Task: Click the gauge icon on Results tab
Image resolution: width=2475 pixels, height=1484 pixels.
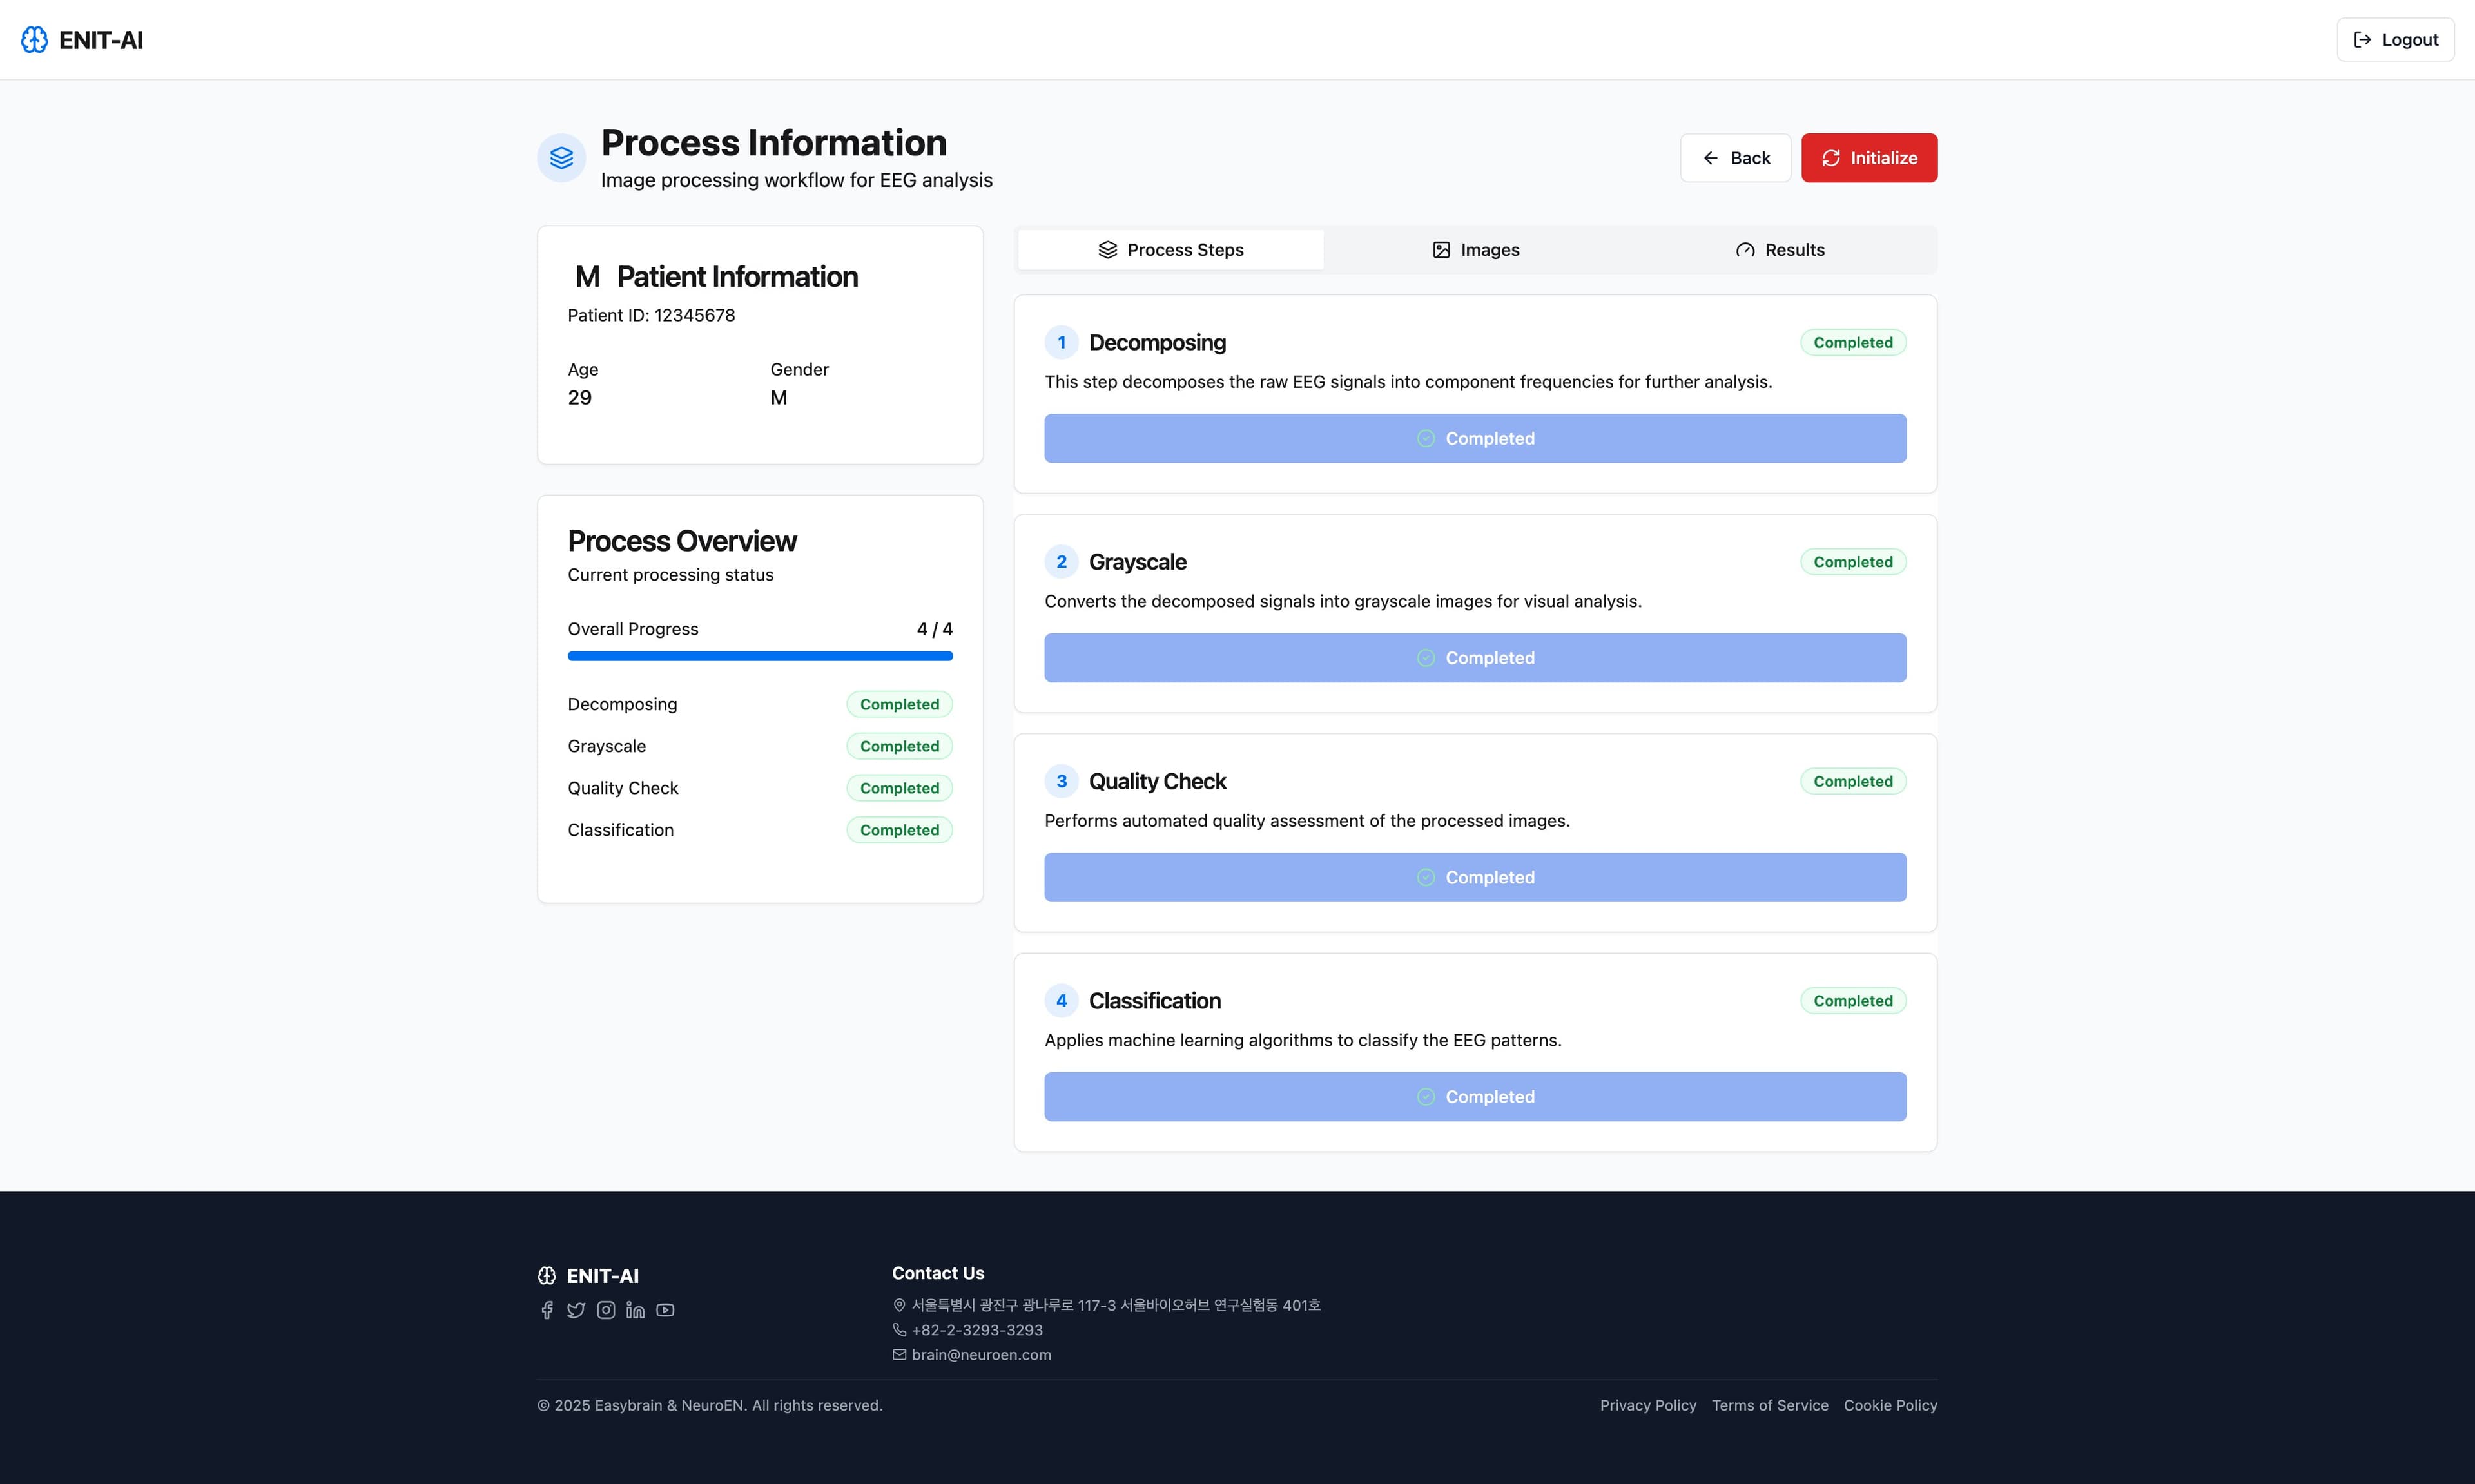Action: [x=1745, y=250]
